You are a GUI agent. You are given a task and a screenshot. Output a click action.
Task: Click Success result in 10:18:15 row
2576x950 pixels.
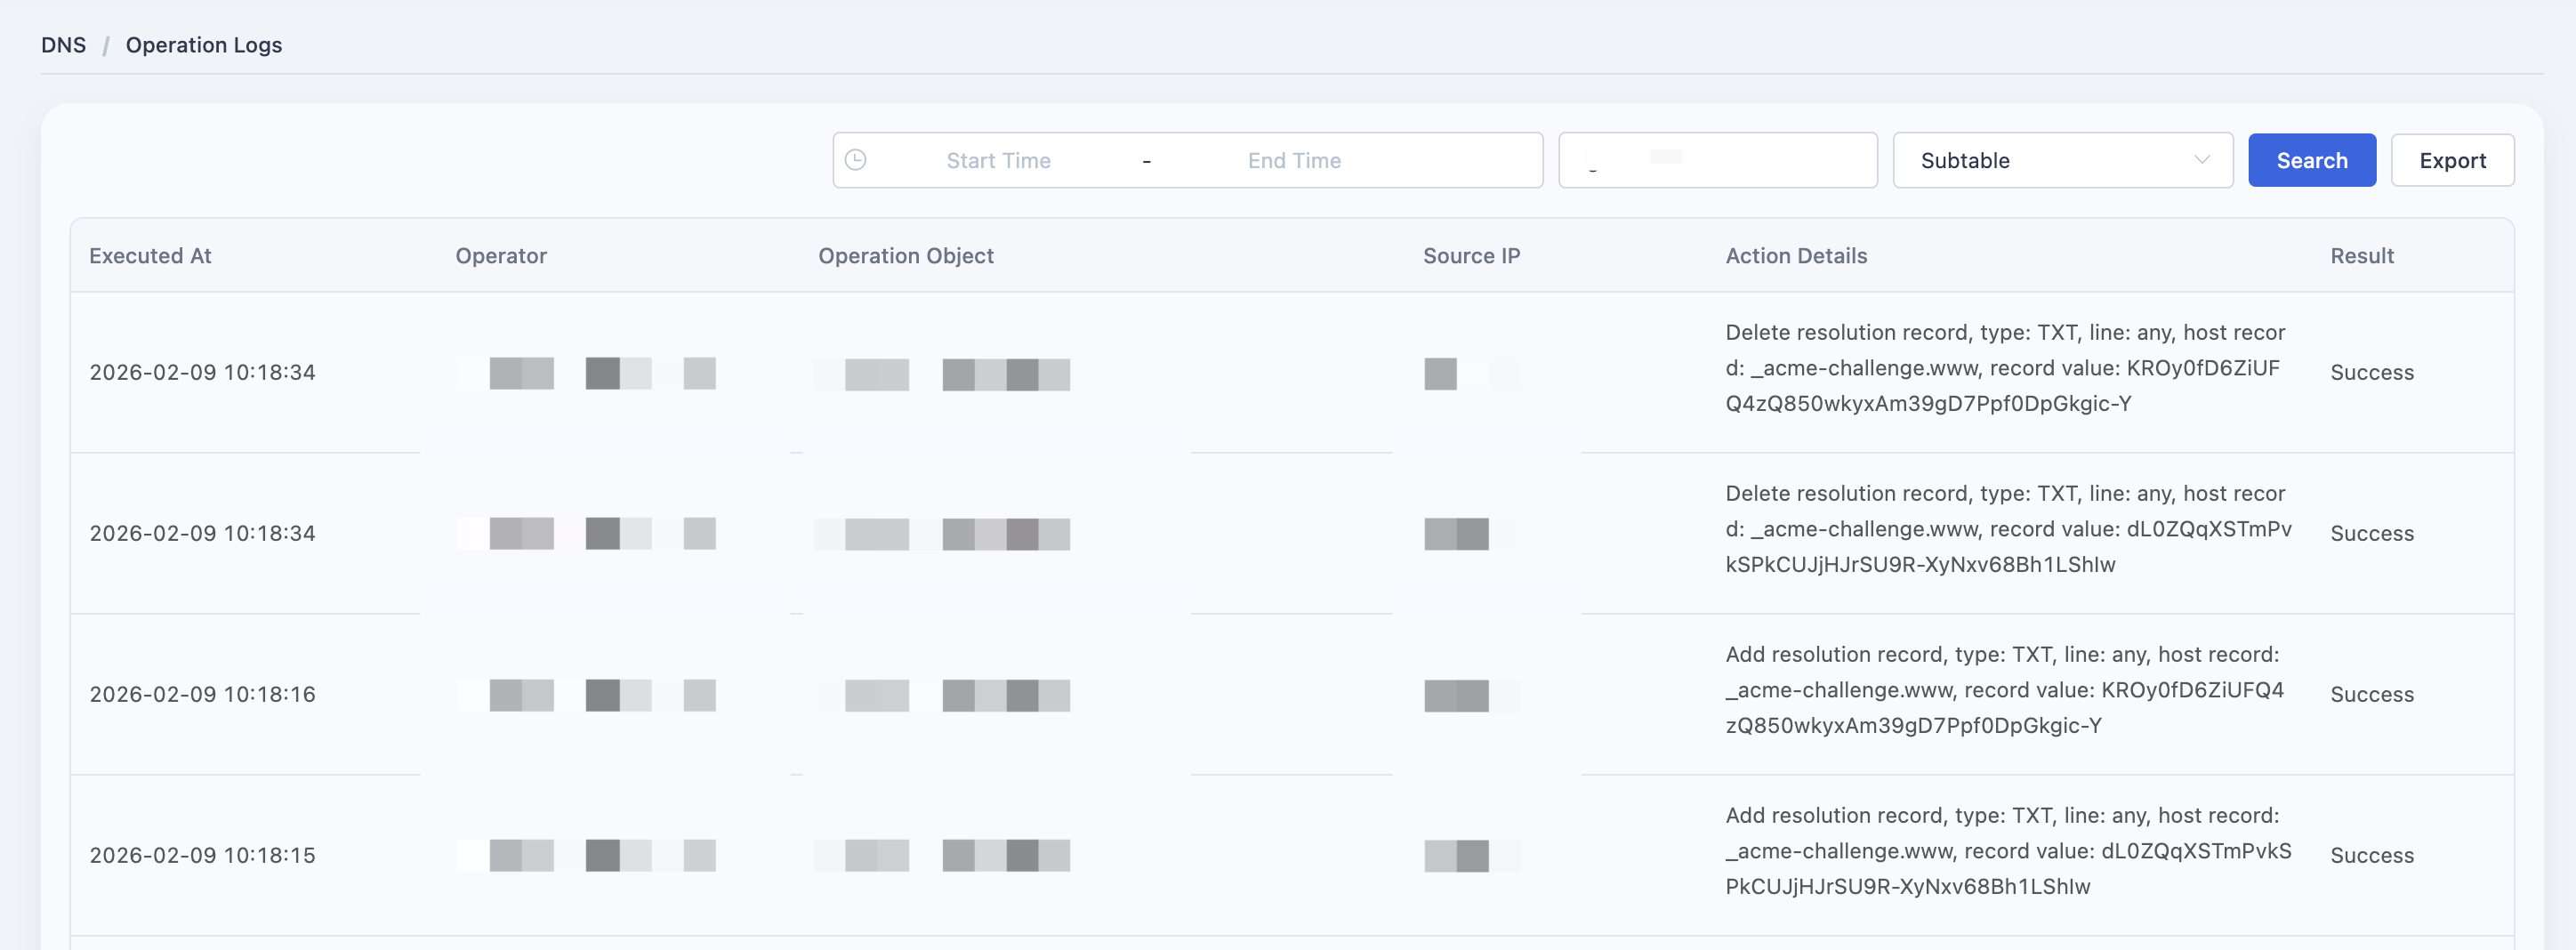tap(2372, 855)
